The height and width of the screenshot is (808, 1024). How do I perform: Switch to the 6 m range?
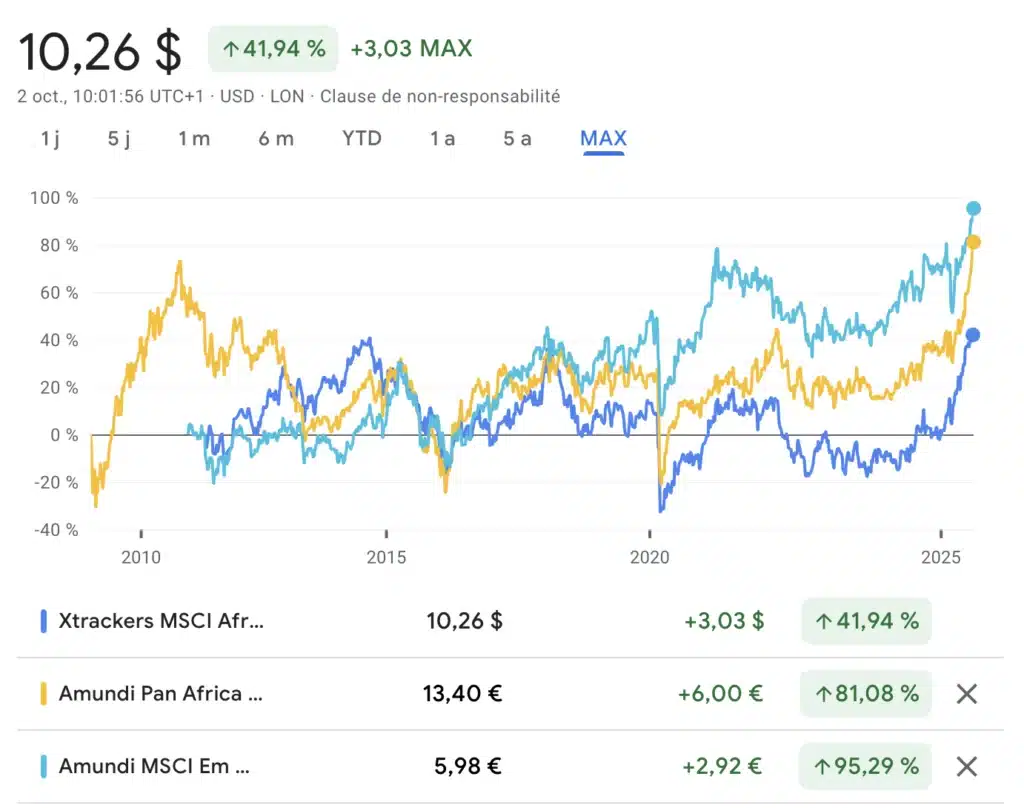coord(276,138)
